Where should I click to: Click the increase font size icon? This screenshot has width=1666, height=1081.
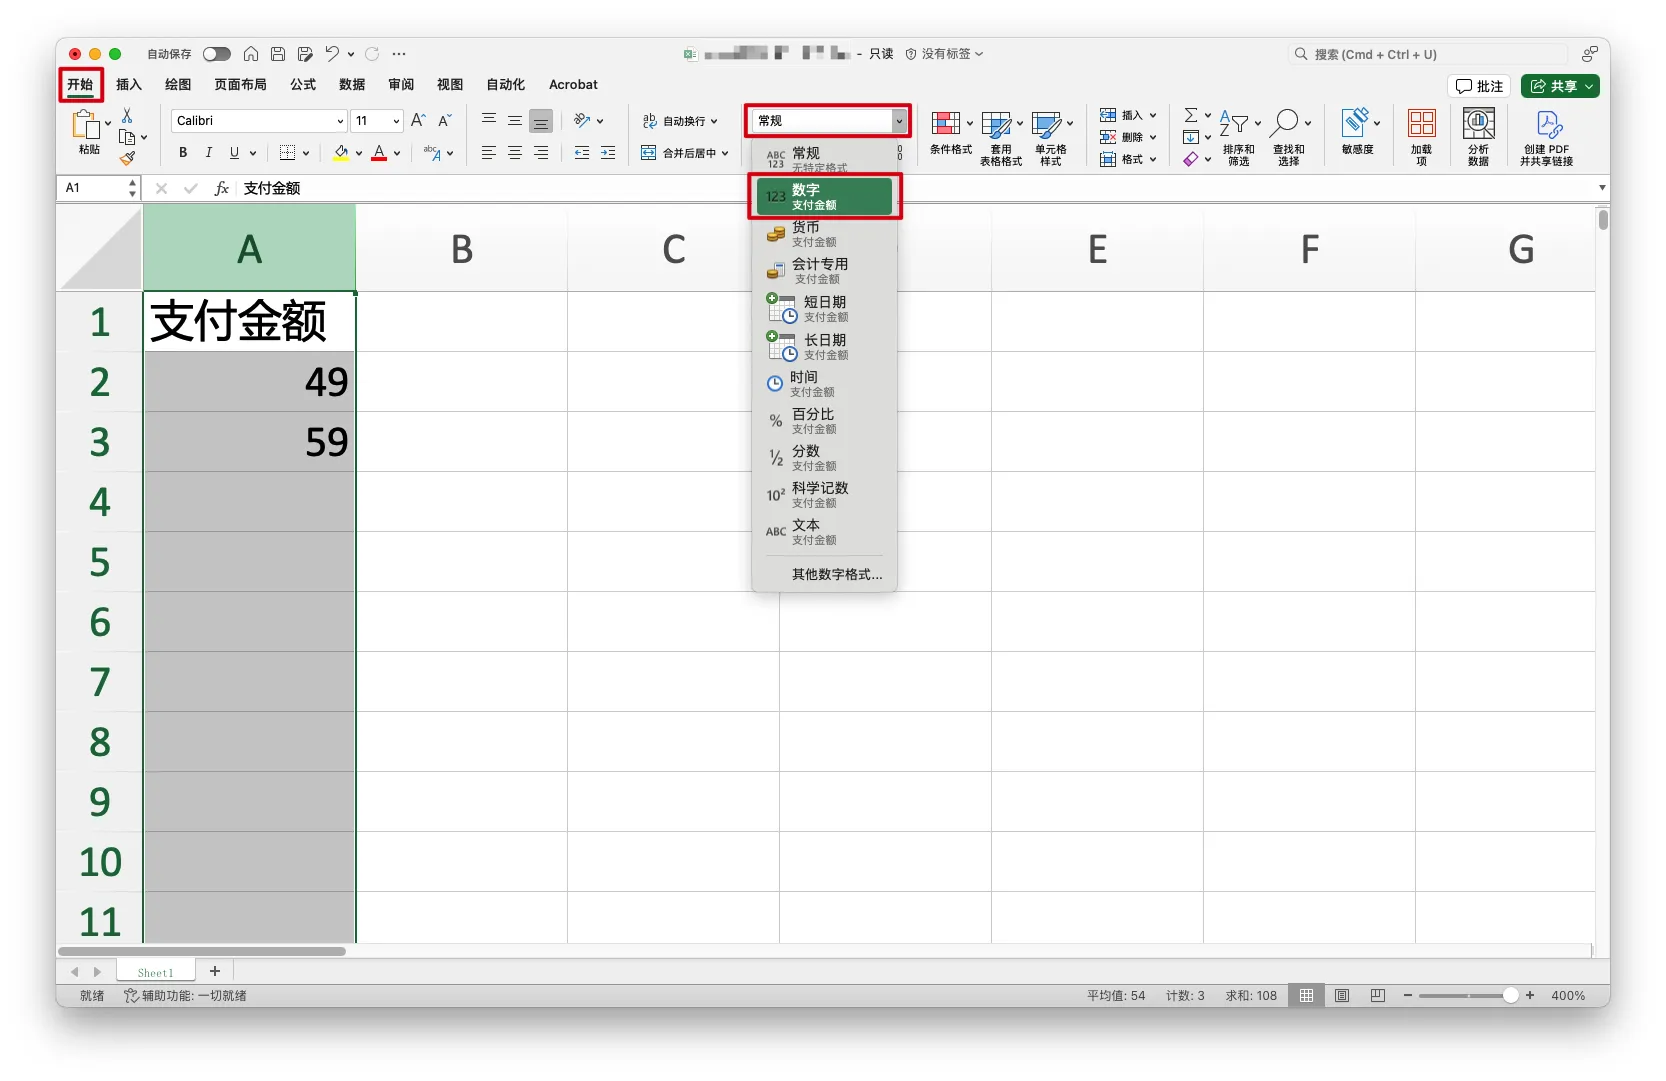(x=418, y=121)
